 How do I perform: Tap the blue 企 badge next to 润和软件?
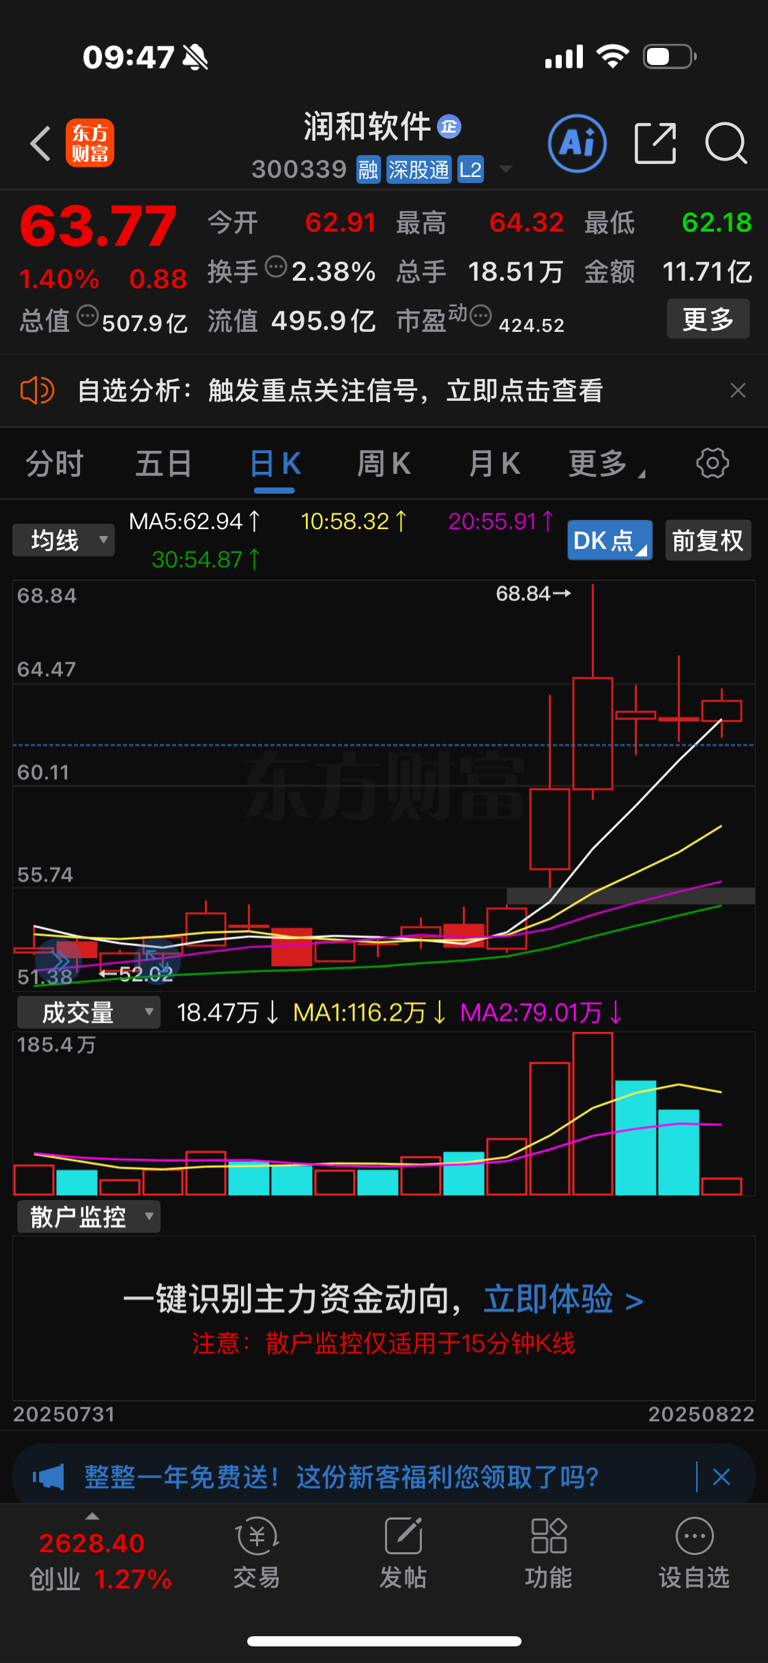[x=449, y=126]
